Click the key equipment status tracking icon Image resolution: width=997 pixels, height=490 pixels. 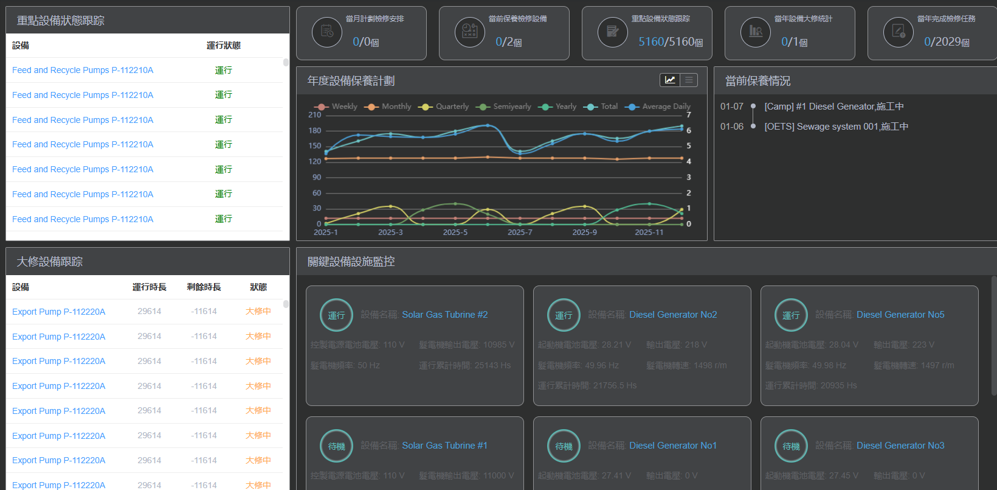612,32
